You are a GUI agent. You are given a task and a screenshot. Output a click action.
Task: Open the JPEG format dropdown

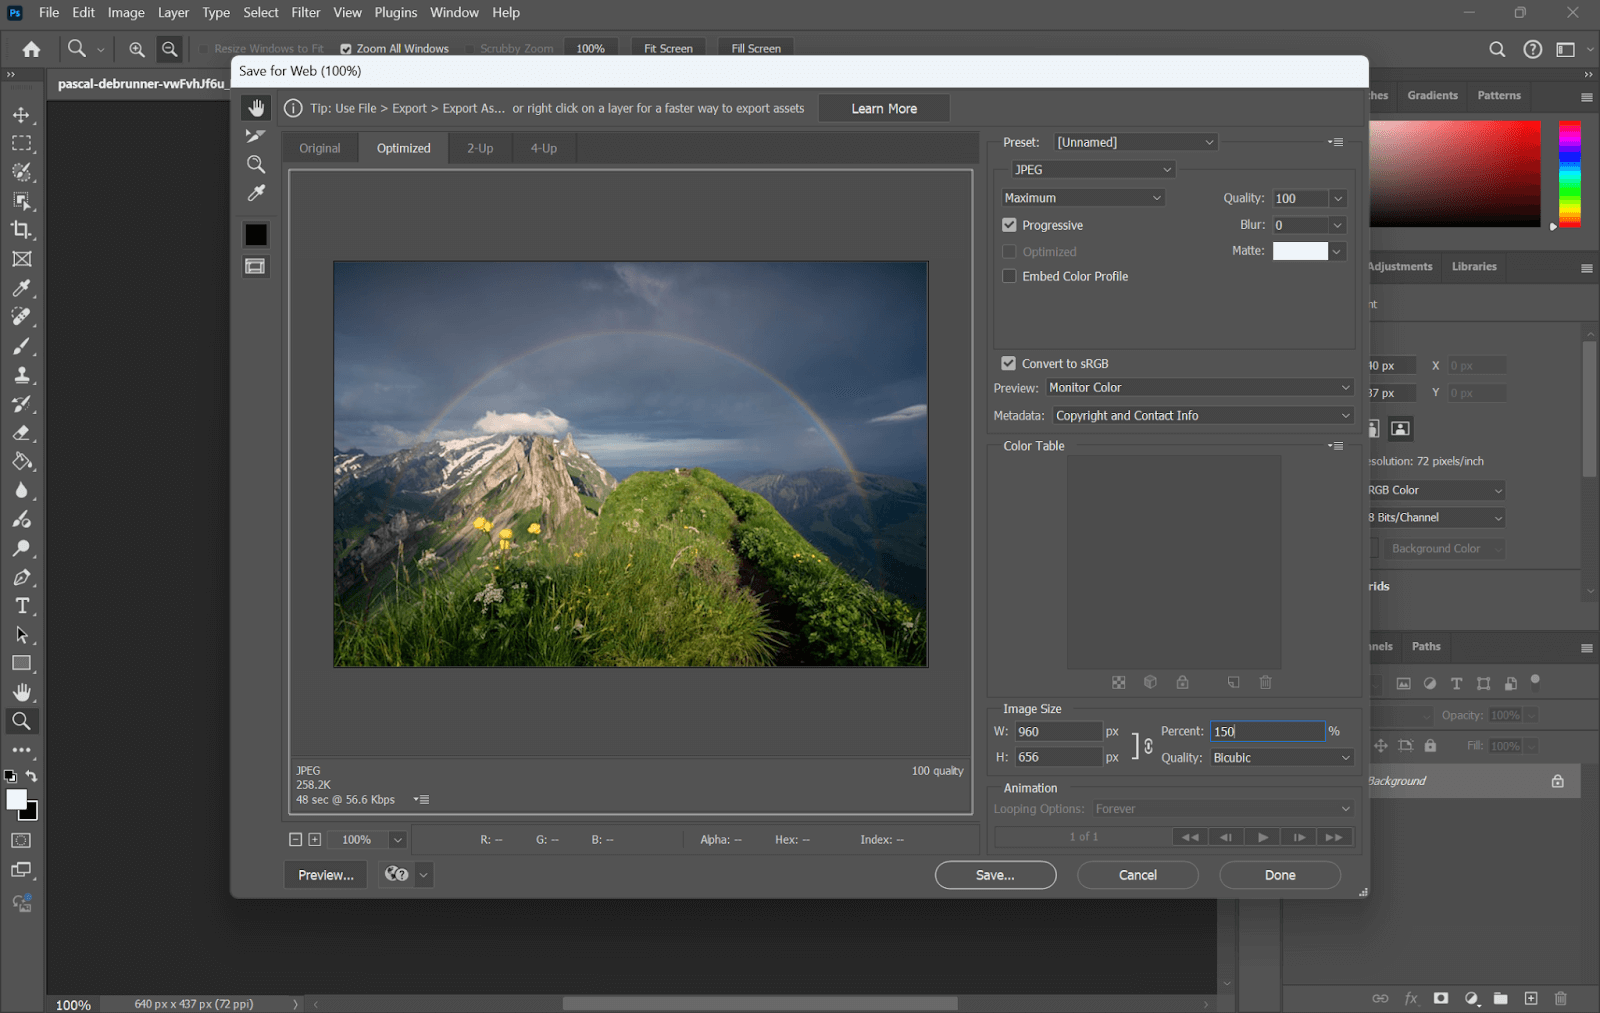point(1092,169)
